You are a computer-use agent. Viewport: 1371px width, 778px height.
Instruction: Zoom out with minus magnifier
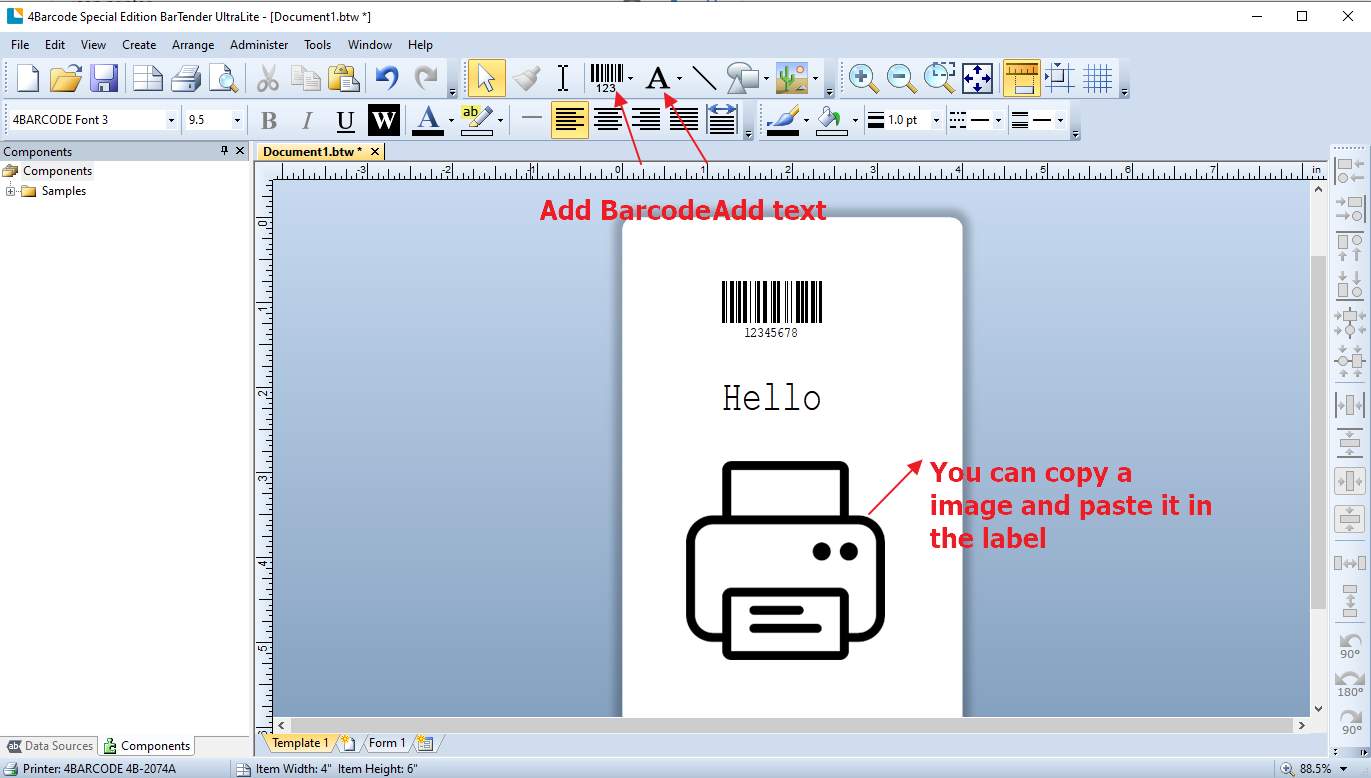tap(902, 79)
